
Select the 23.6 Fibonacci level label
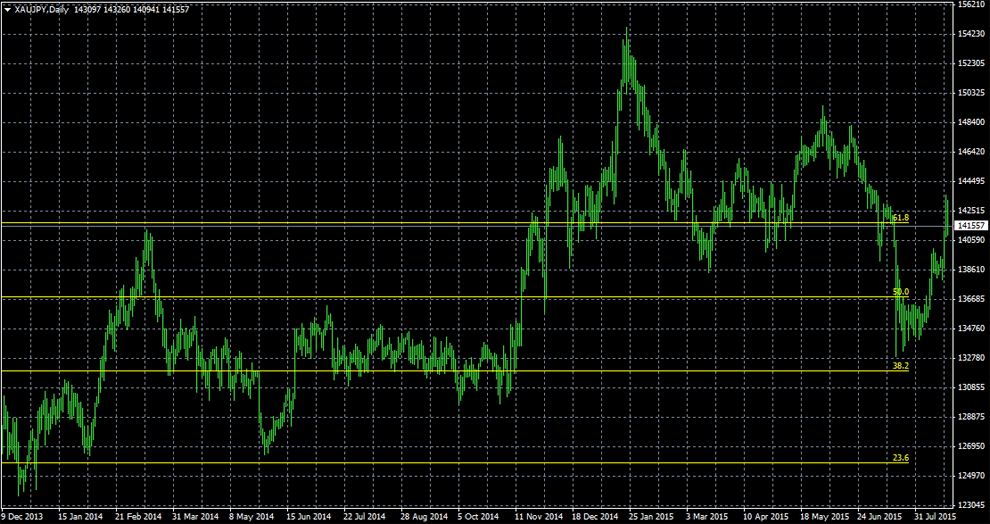pyautogui.click(x=900, y=458)
